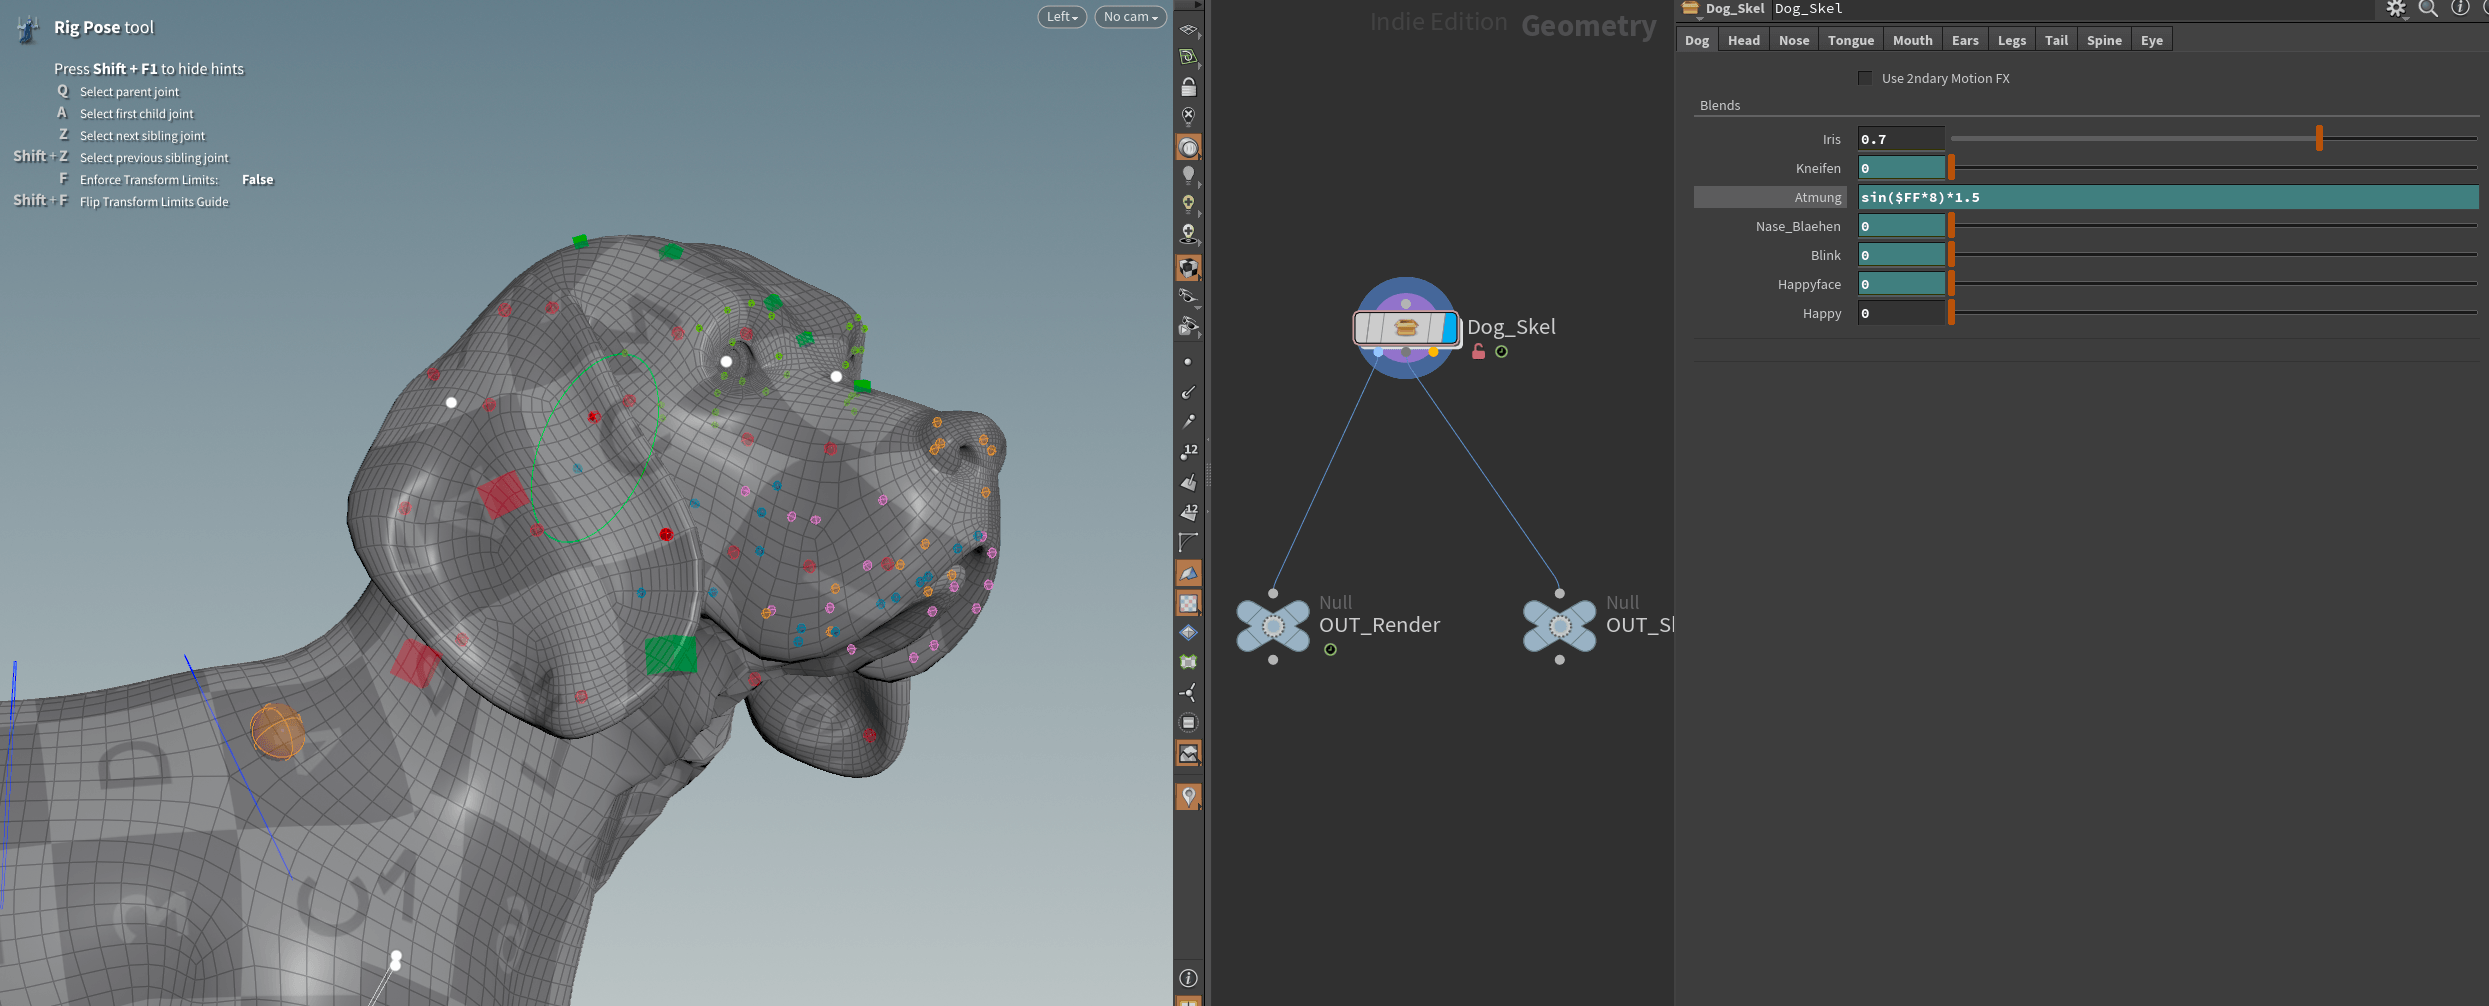
Task: Click the sunglasses display icon in viewport toolbar
Action: click(x=1188, y=296)
